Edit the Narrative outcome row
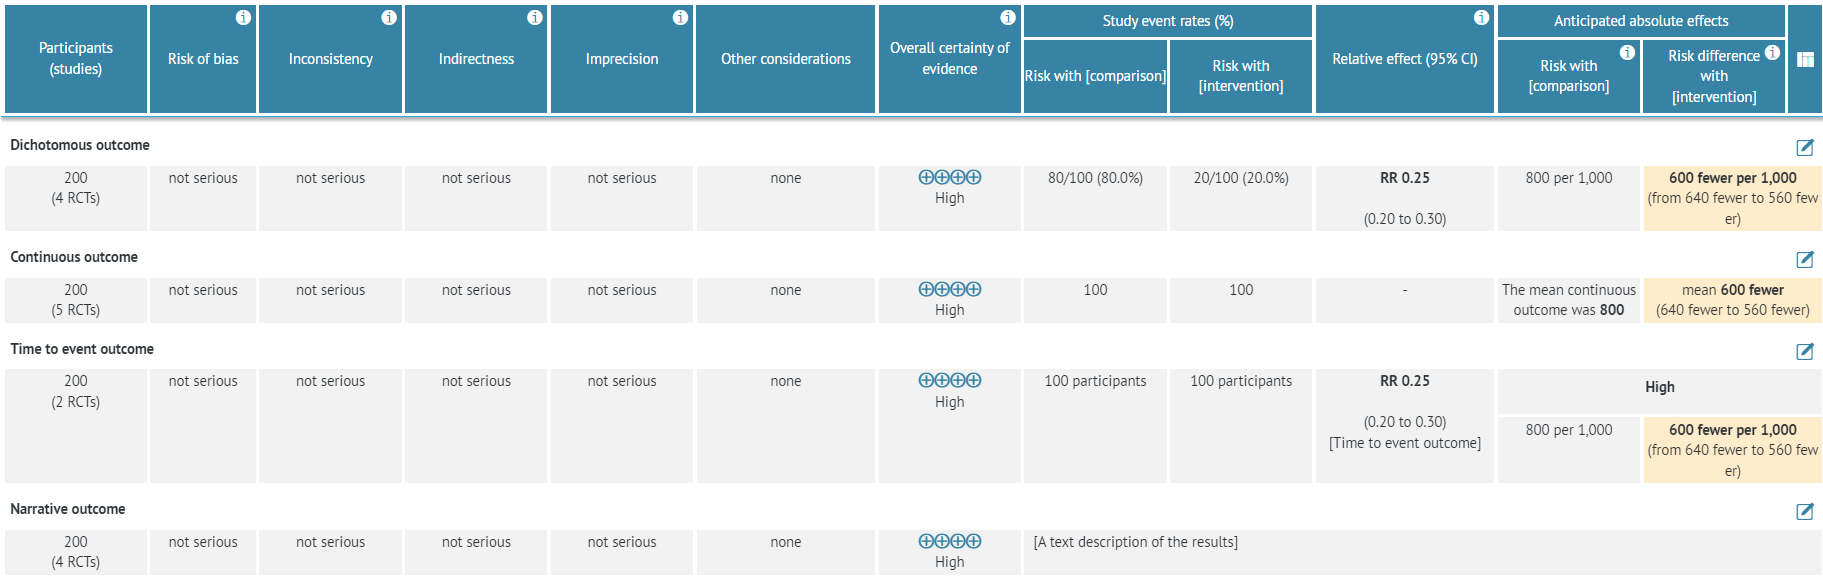 point(1805,511)
